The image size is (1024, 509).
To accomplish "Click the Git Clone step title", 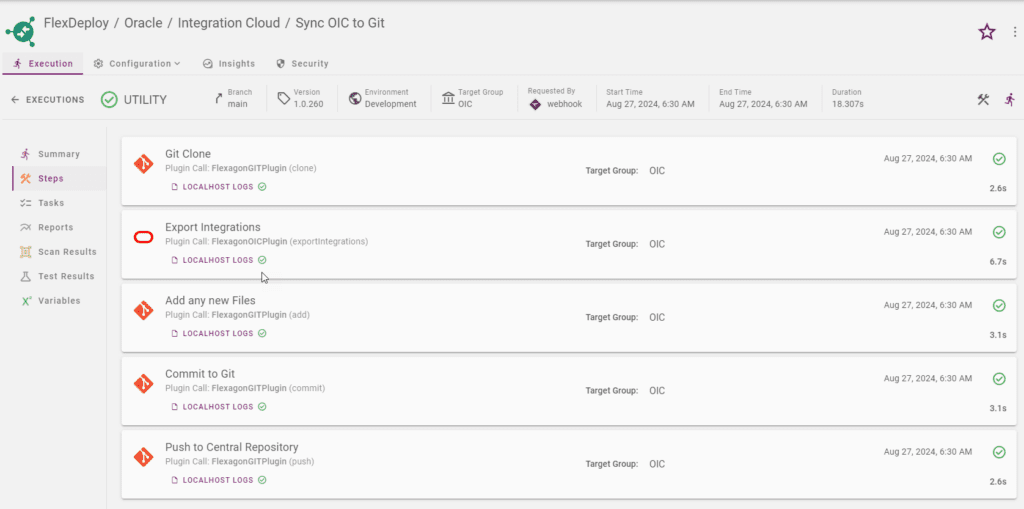I will (x=188, y=154).
